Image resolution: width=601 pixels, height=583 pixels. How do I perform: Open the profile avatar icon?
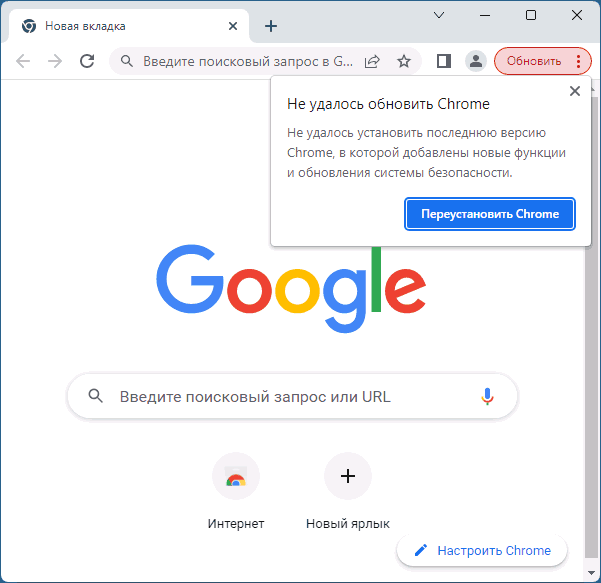tap(476, 61)
